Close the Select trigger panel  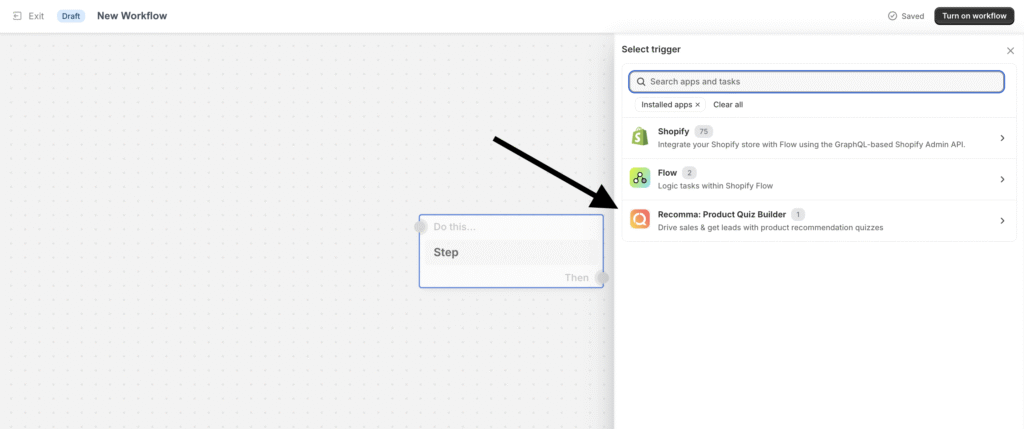pyautogui.click(x=1010, y=50)
